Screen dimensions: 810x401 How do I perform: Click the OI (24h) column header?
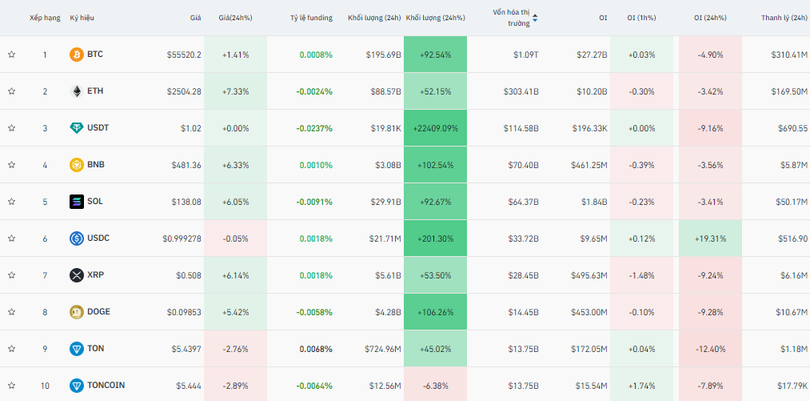pyautogui.click(x=712, y=18)
